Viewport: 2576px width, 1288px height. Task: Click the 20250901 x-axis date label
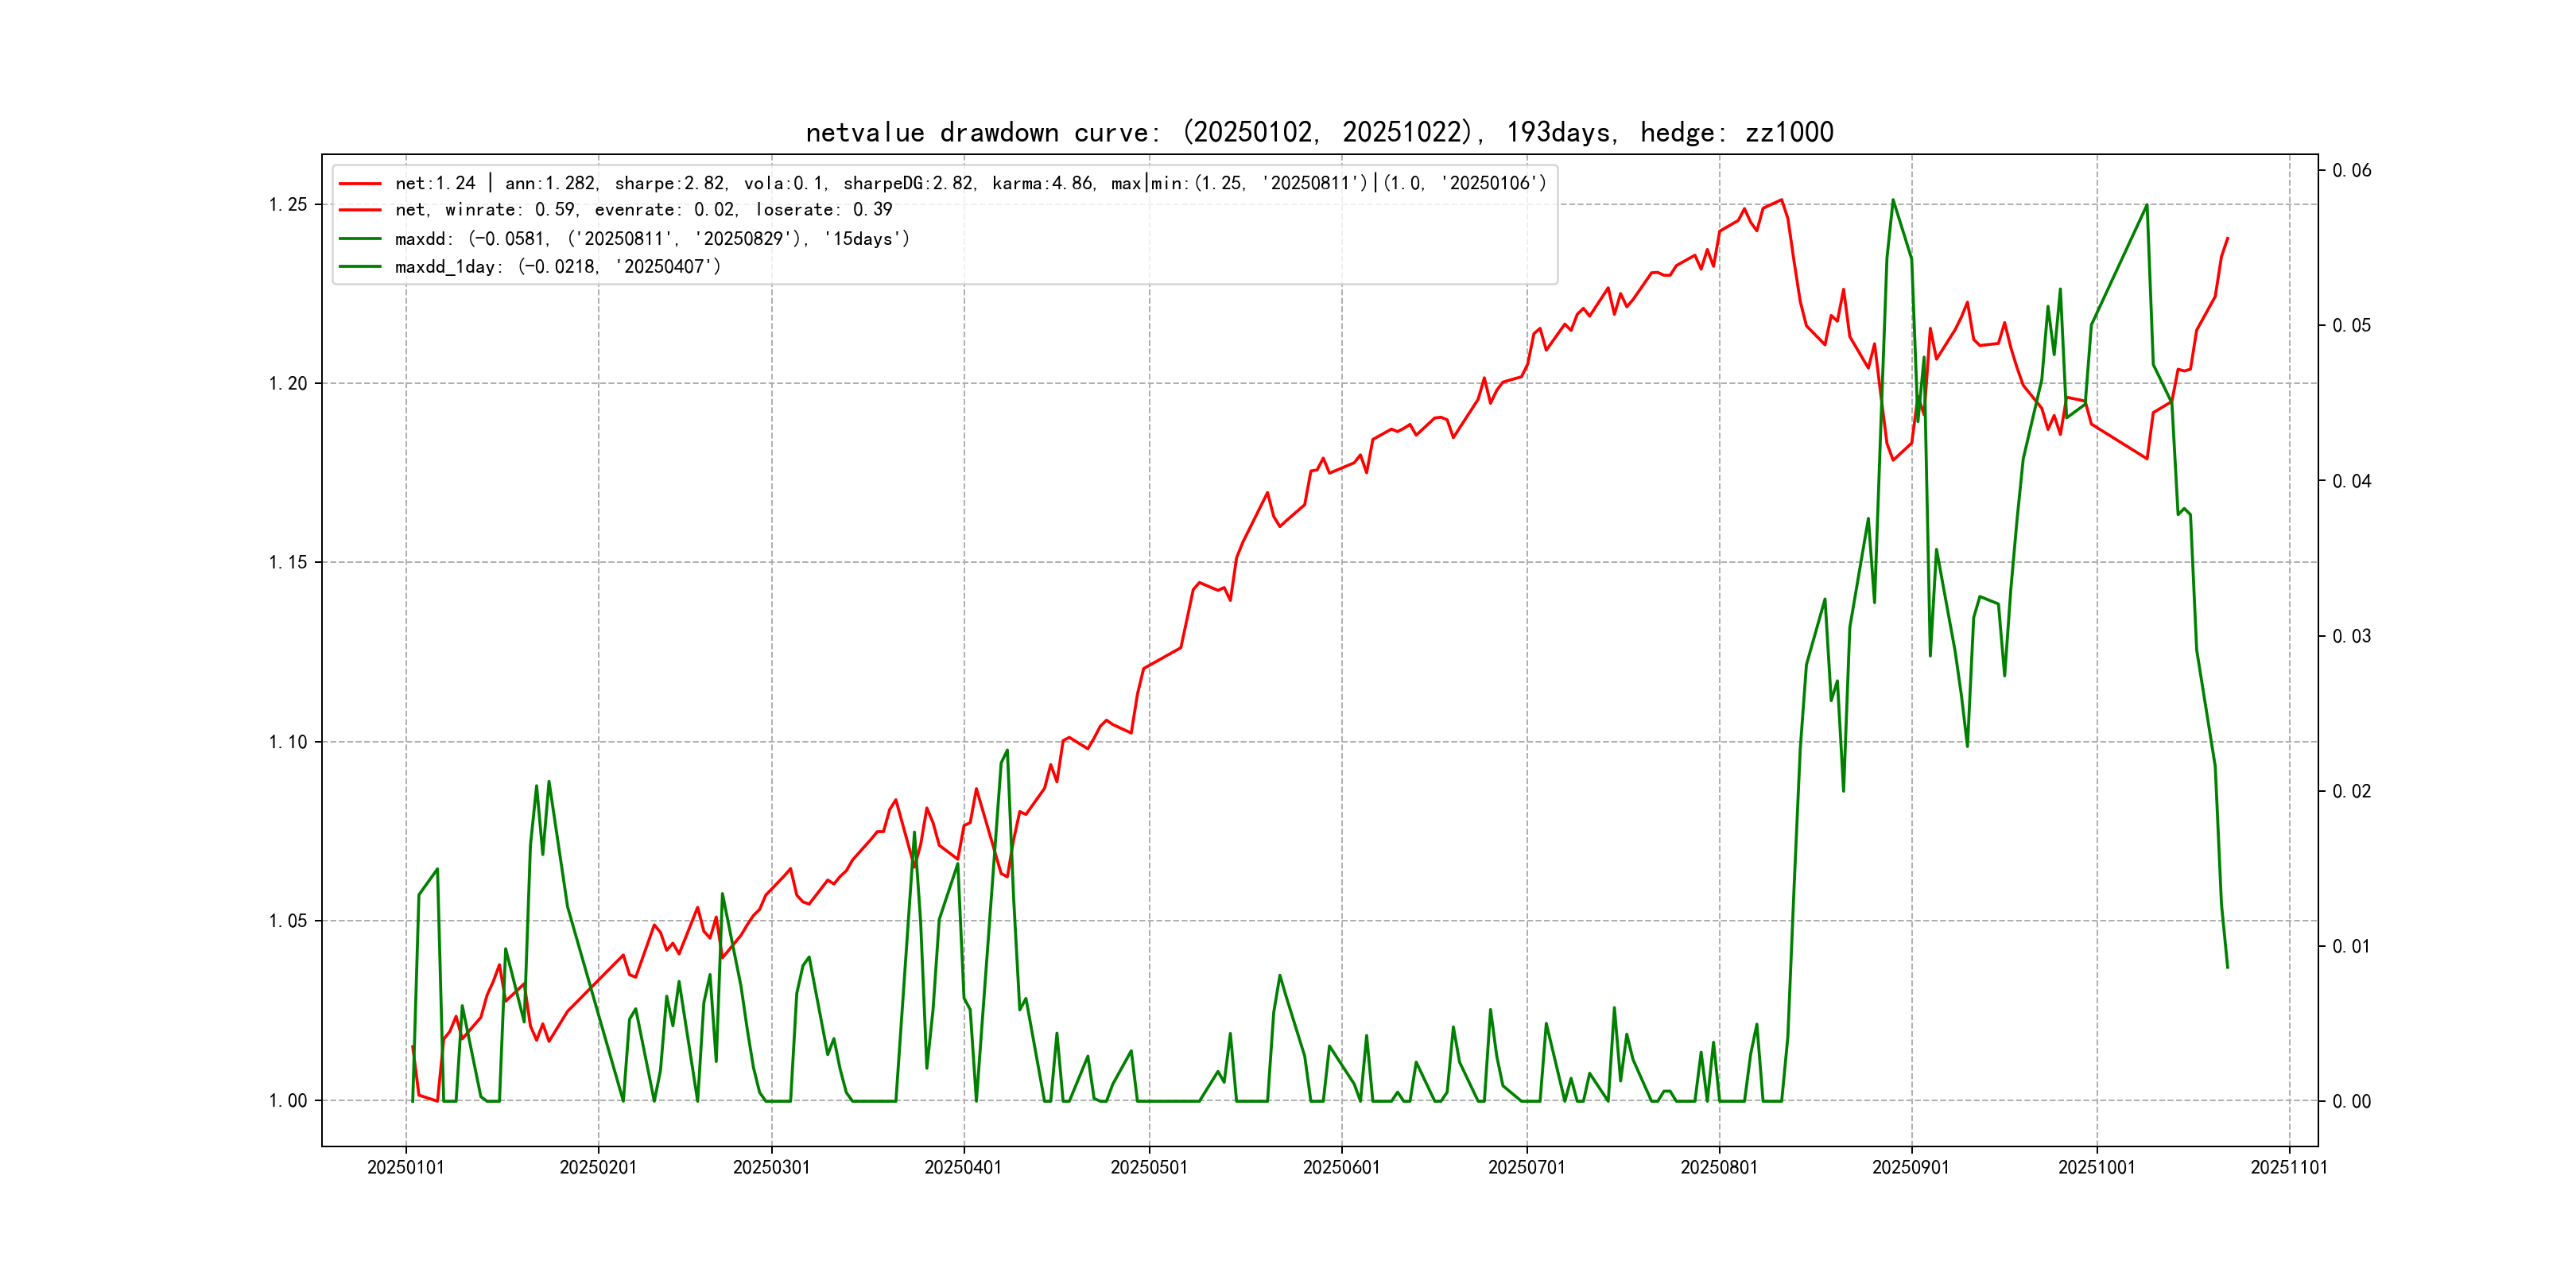[1911, 1167]
